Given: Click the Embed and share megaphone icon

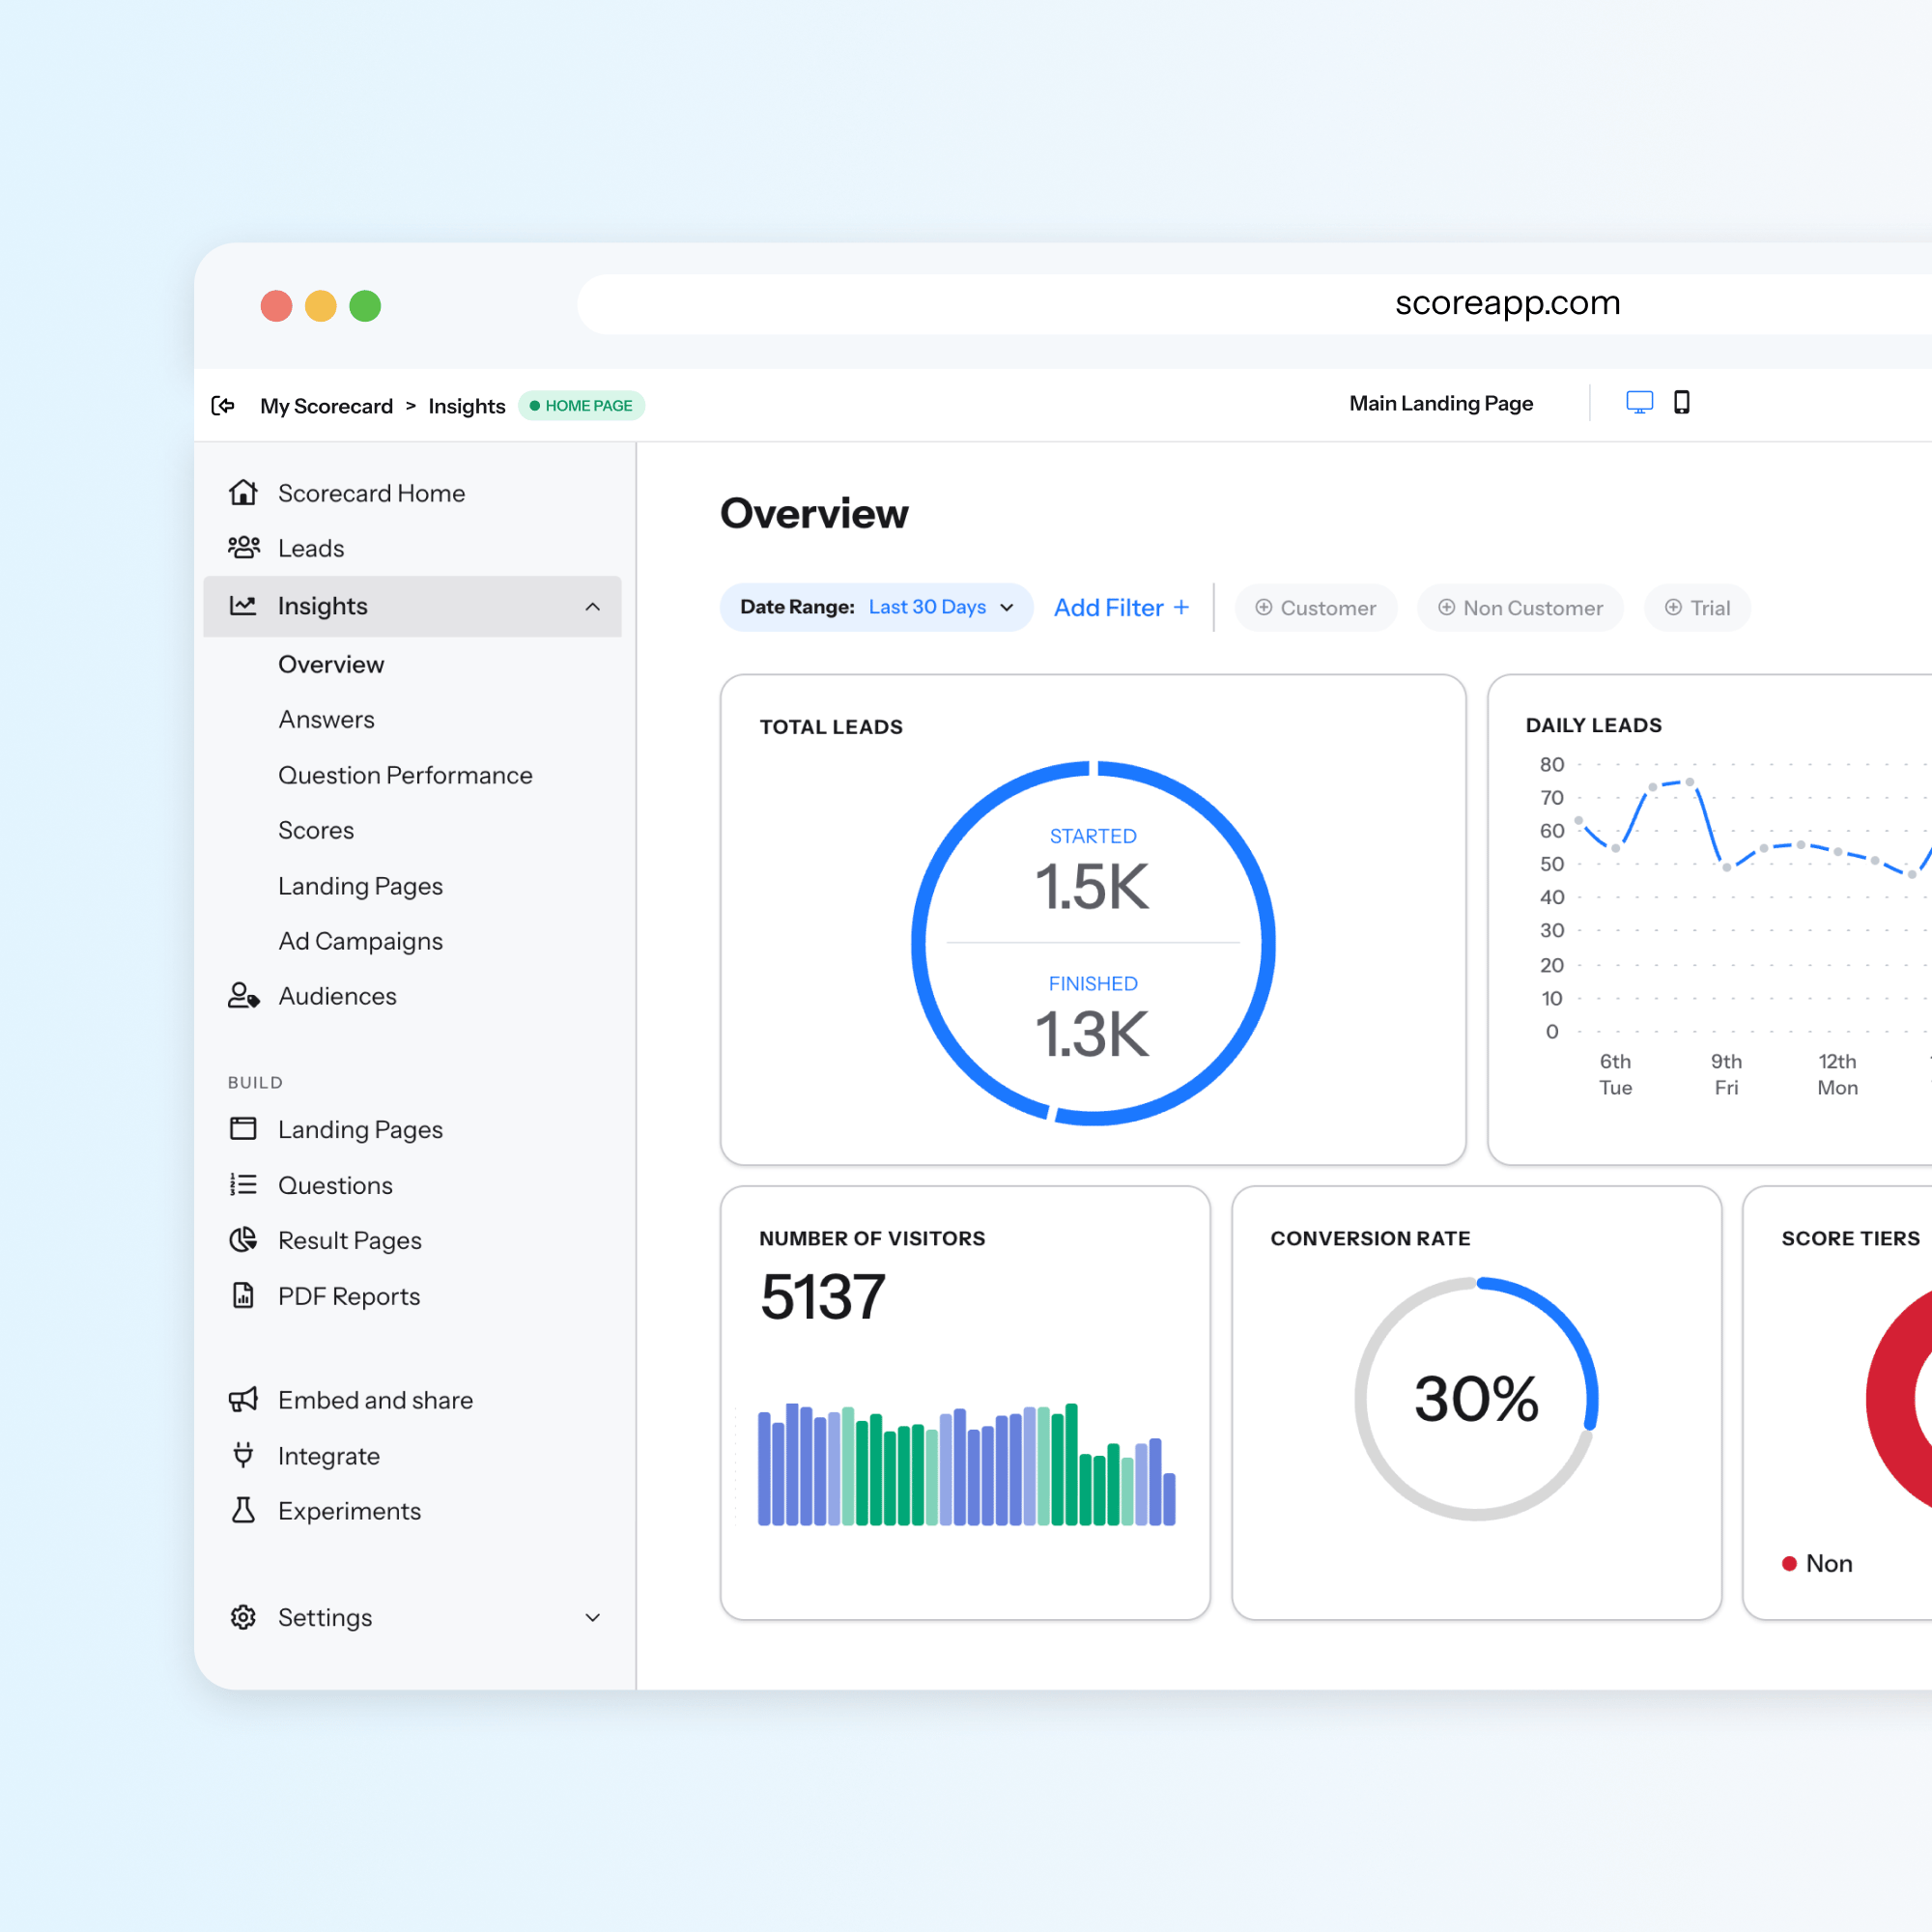Looking at the screenshot, I should pos(243,1399).
